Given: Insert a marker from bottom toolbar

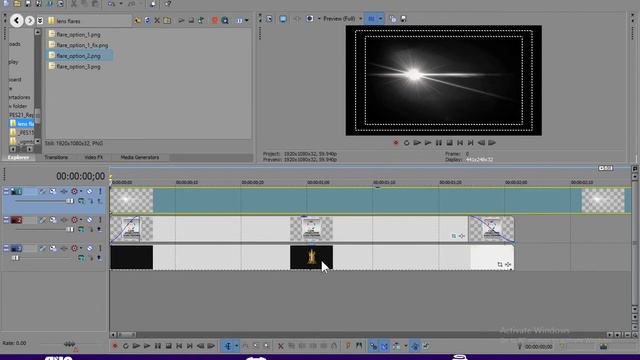Looking at the screenshot, I should [x=348, y=346].
